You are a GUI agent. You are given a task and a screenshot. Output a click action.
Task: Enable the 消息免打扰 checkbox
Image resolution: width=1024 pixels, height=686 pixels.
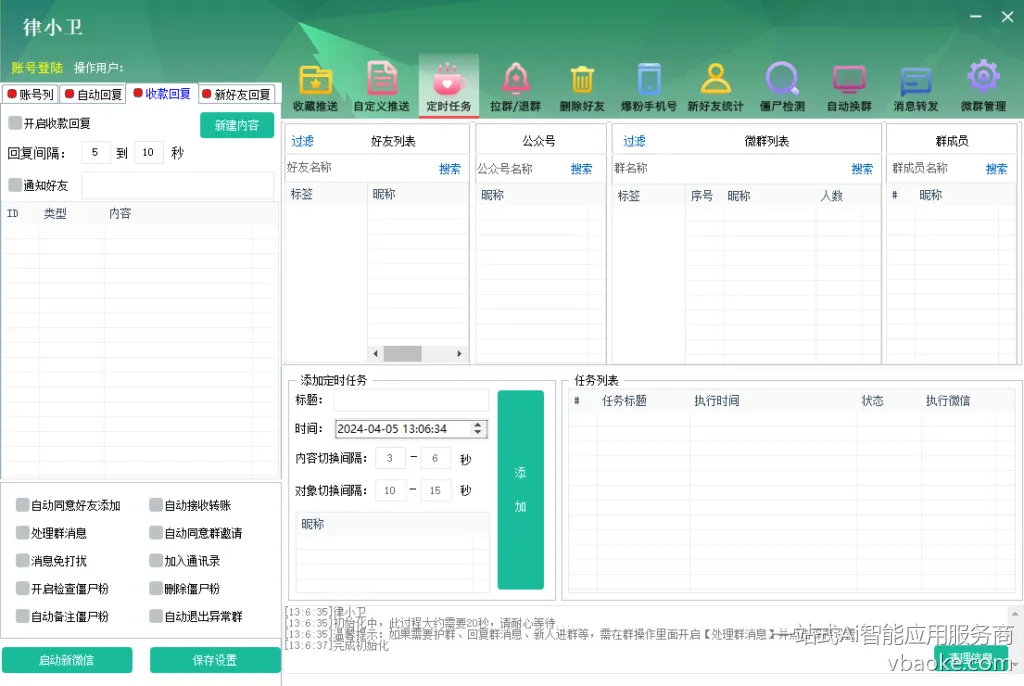pos(23,561)
